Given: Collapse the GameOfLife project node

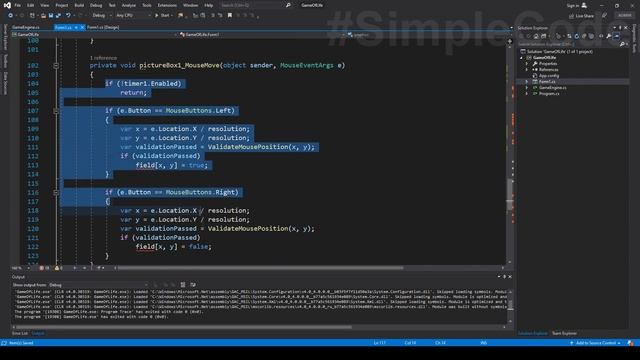Looking at the screenshot, I should (522, 58).
